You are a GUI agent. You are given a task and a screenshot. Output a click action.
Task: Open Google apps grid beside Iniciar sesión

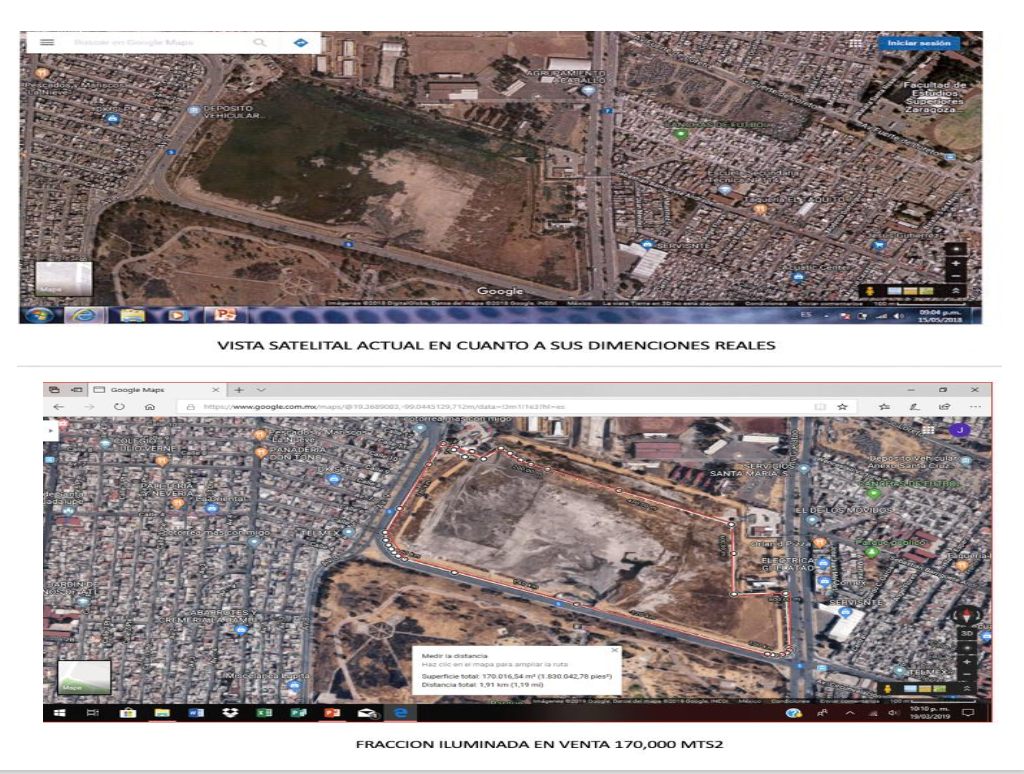tap(855, 43)
